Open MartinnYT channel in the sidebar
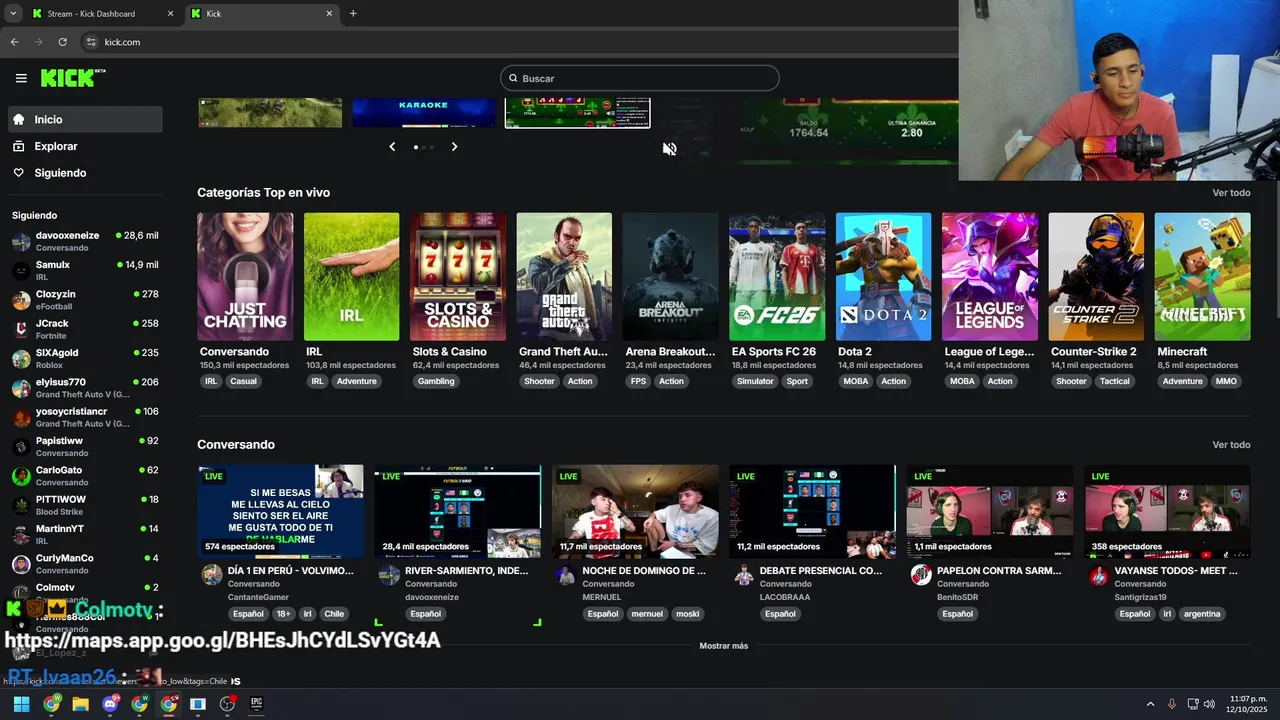 tap(85, 534)
